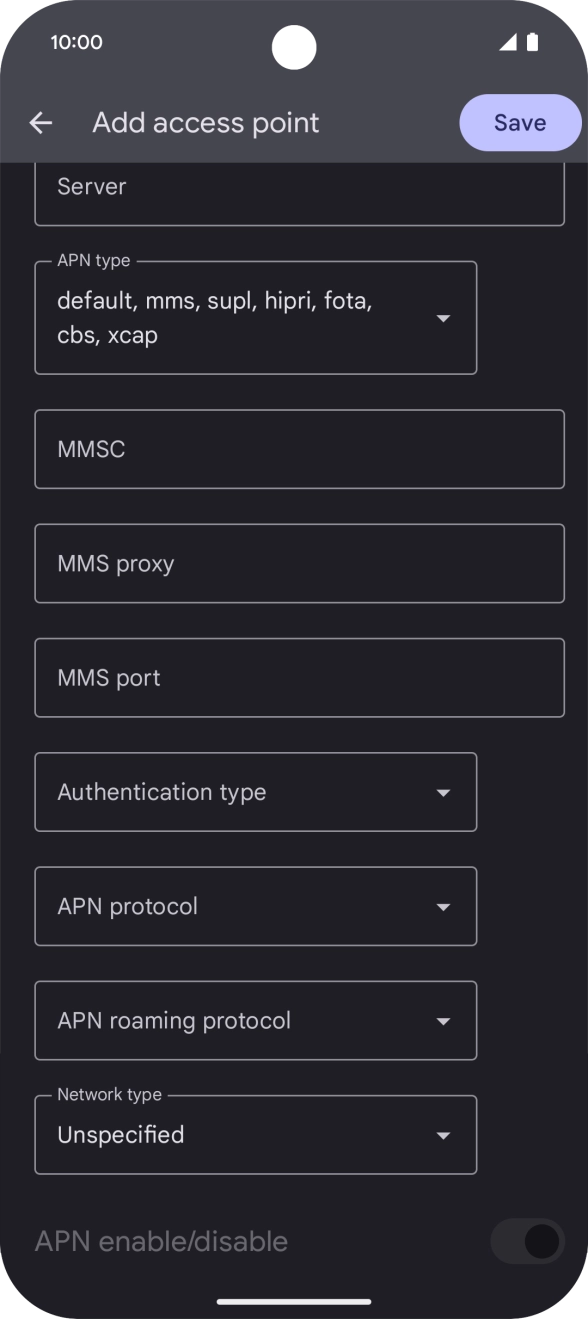Click the signal strength icon

pyautogui.click(x=508, y=42)
